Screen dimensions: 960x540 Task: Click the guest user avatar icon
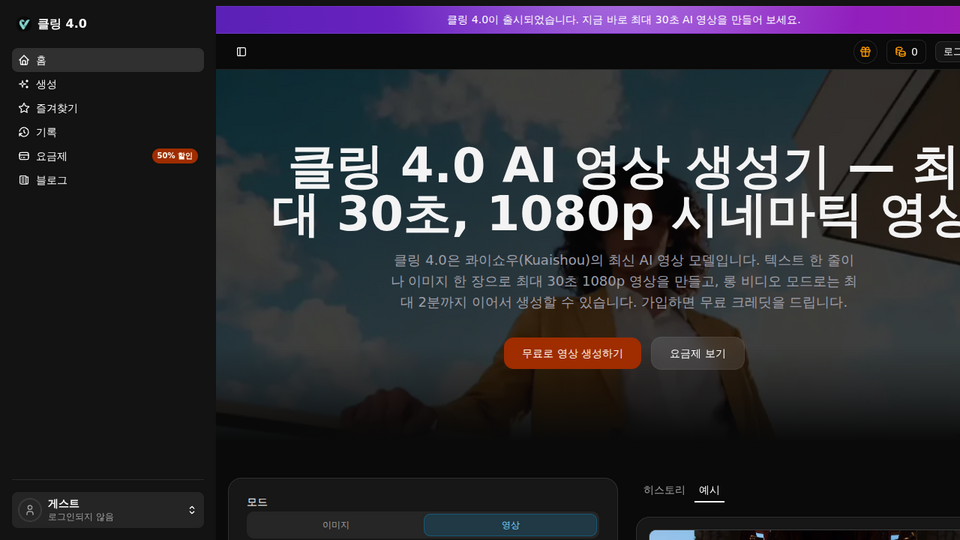click(30, 510)
